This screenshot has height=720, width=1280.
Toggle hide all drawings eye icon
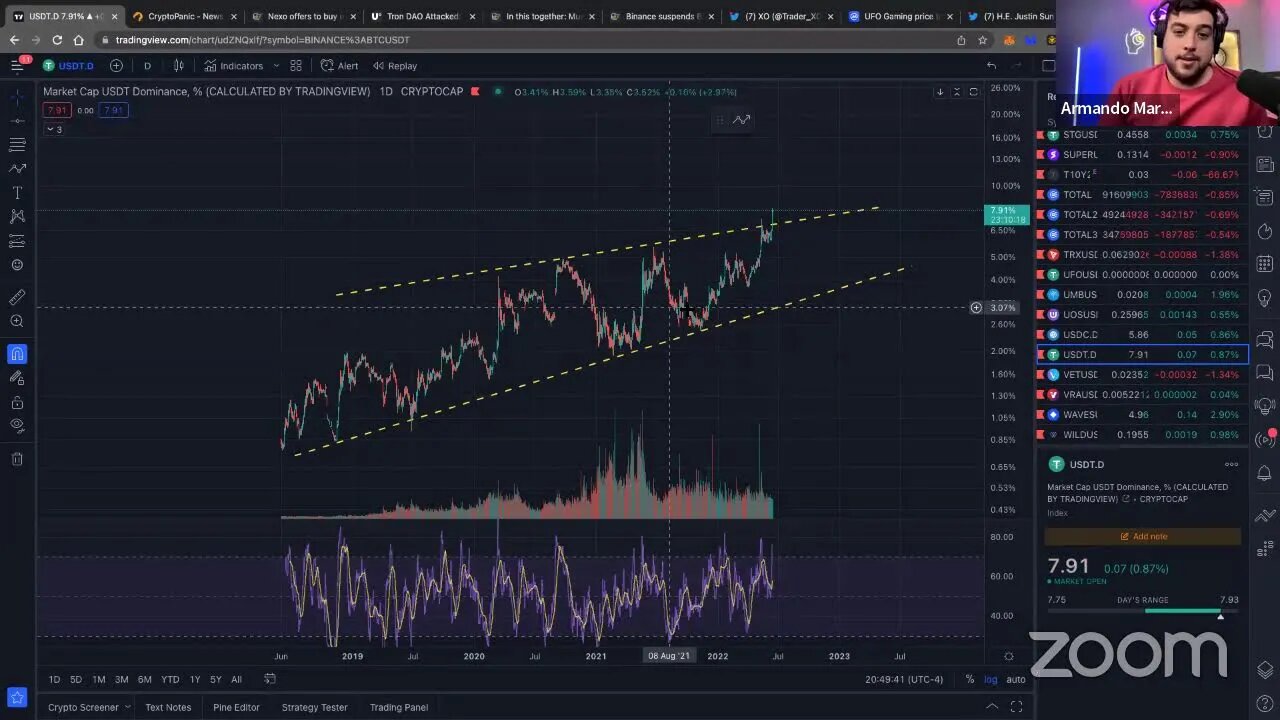point(17,426)
